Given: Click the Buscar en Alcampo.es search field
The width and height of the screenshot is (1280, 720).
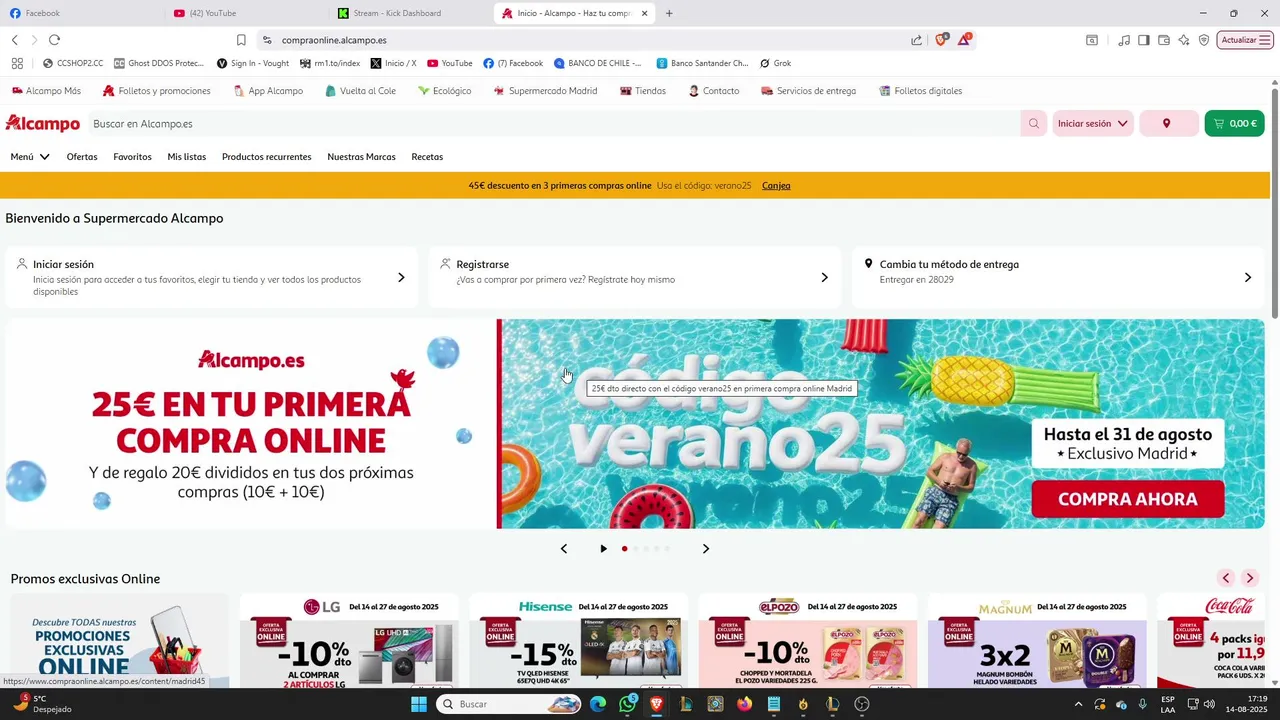Looking at the screenshot, I should pos(555,124).
